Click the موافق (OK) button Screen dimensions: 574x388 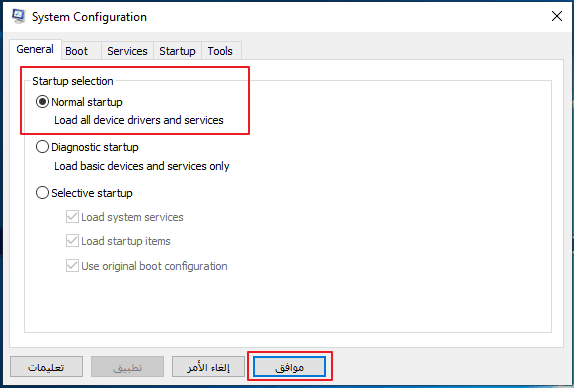(289, 367)
